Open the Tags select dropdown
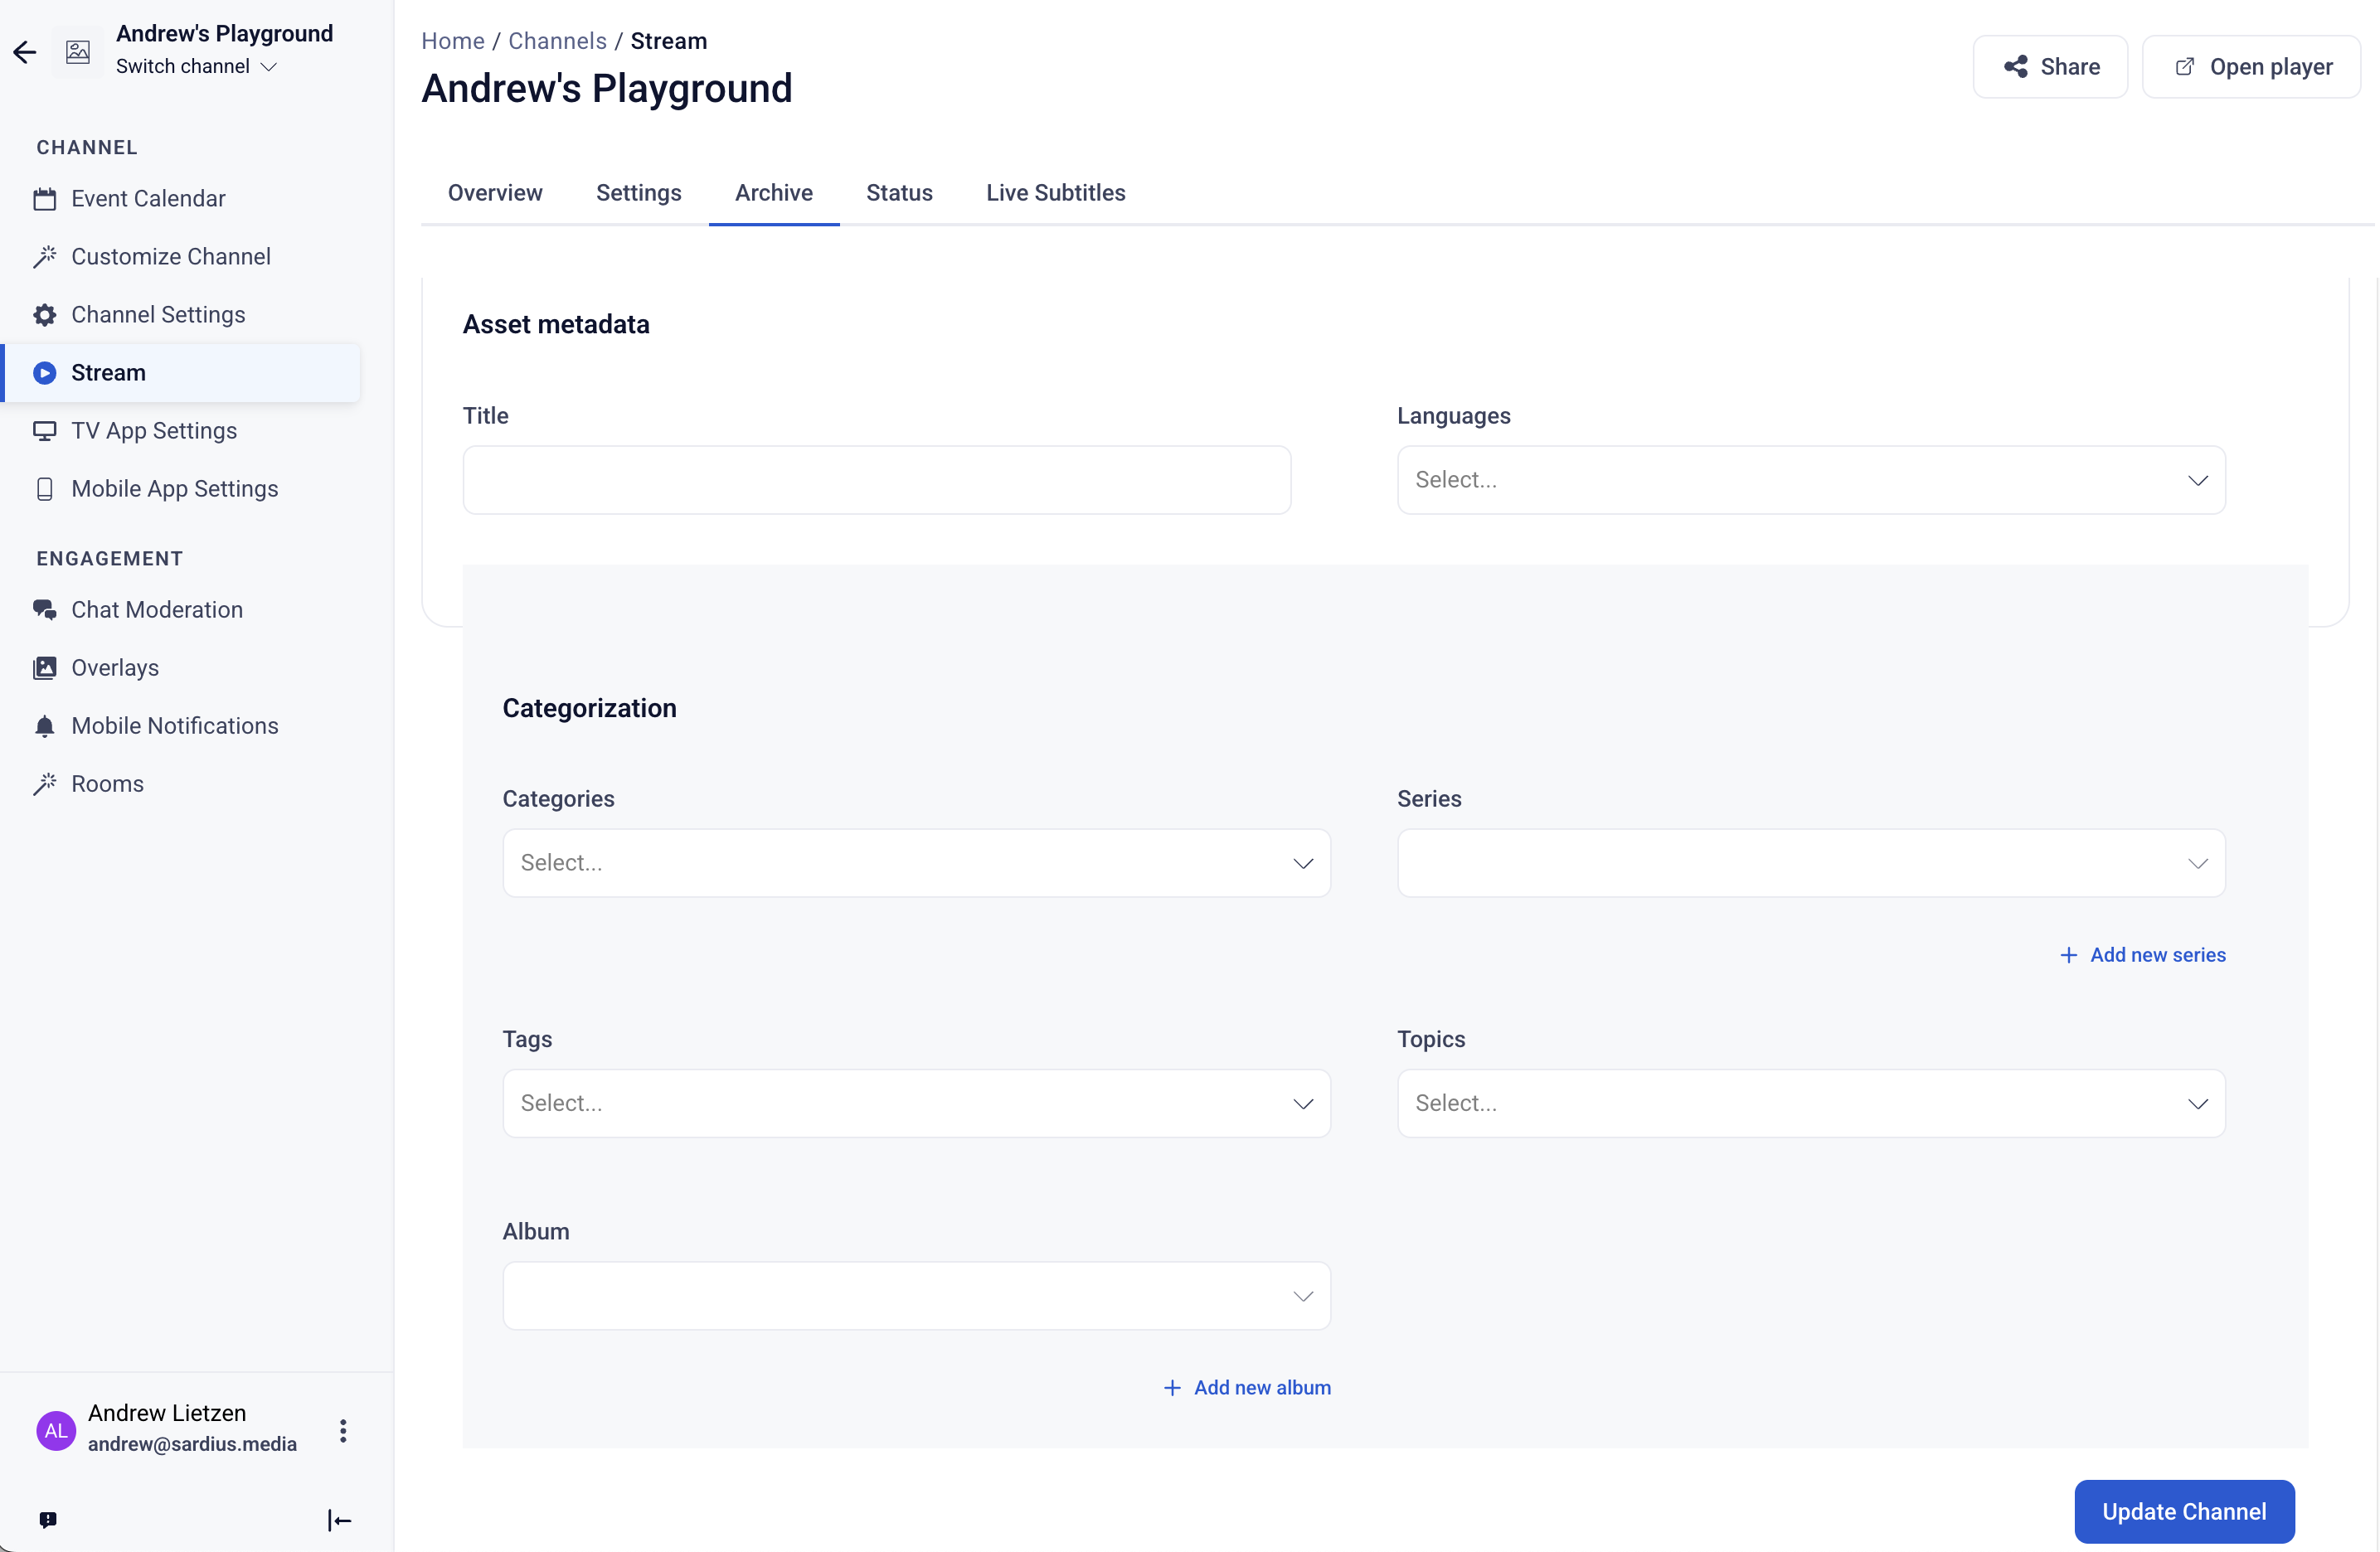This screenshot has height=1552, width=2380. point(916,1103)
